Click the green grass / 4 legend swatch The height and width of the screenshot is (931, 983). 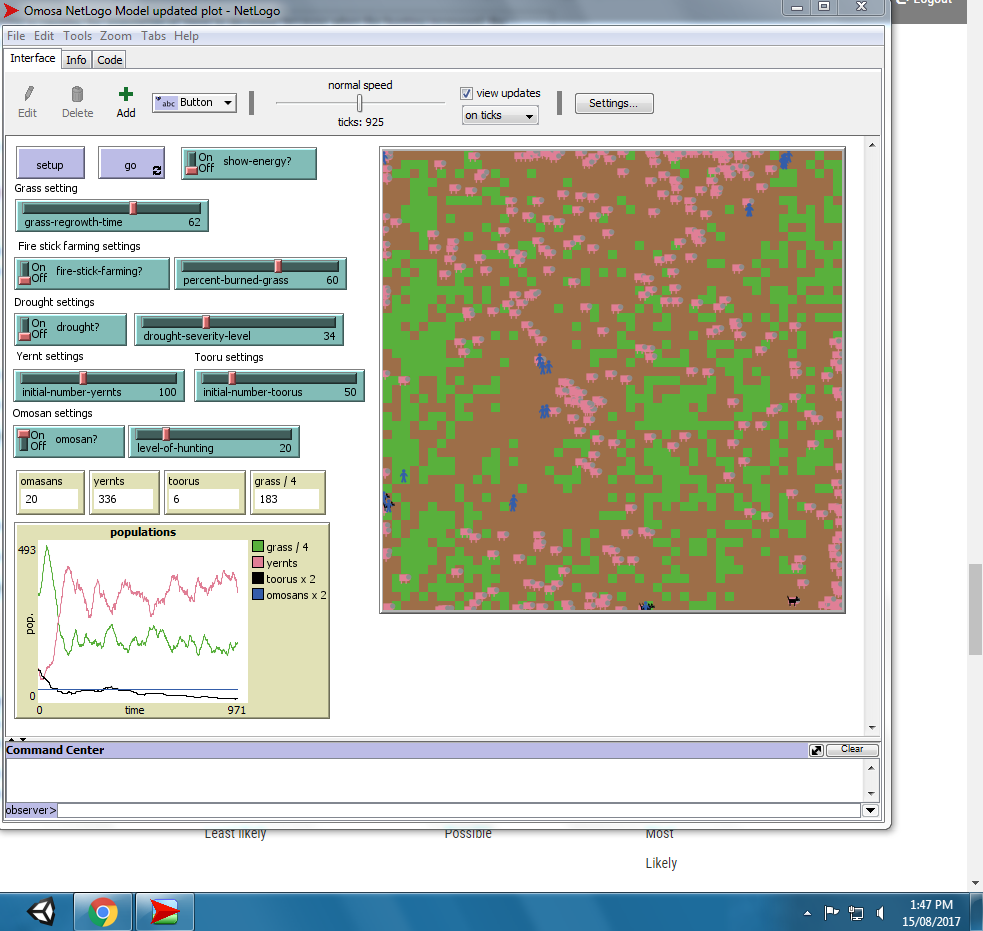click(258, 547)
